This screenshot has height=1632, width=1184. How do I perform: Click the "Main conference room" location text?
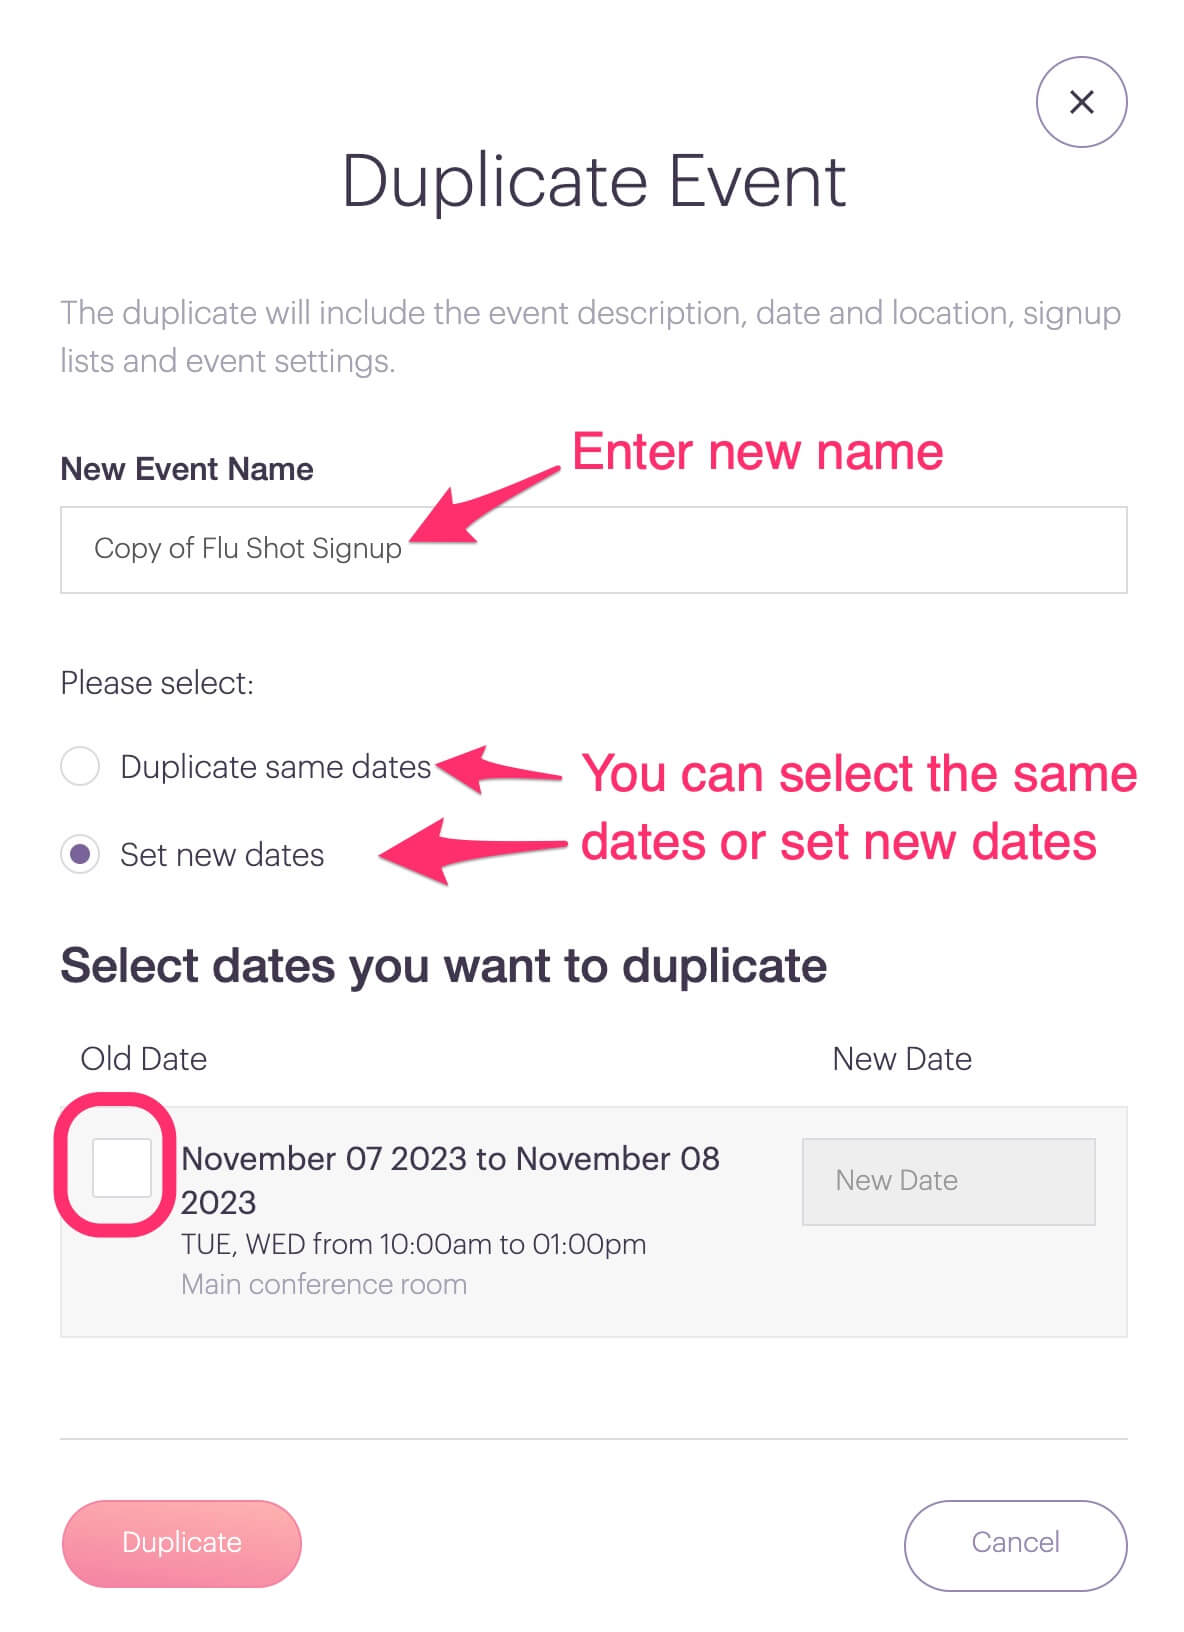tap(324, 1285)
